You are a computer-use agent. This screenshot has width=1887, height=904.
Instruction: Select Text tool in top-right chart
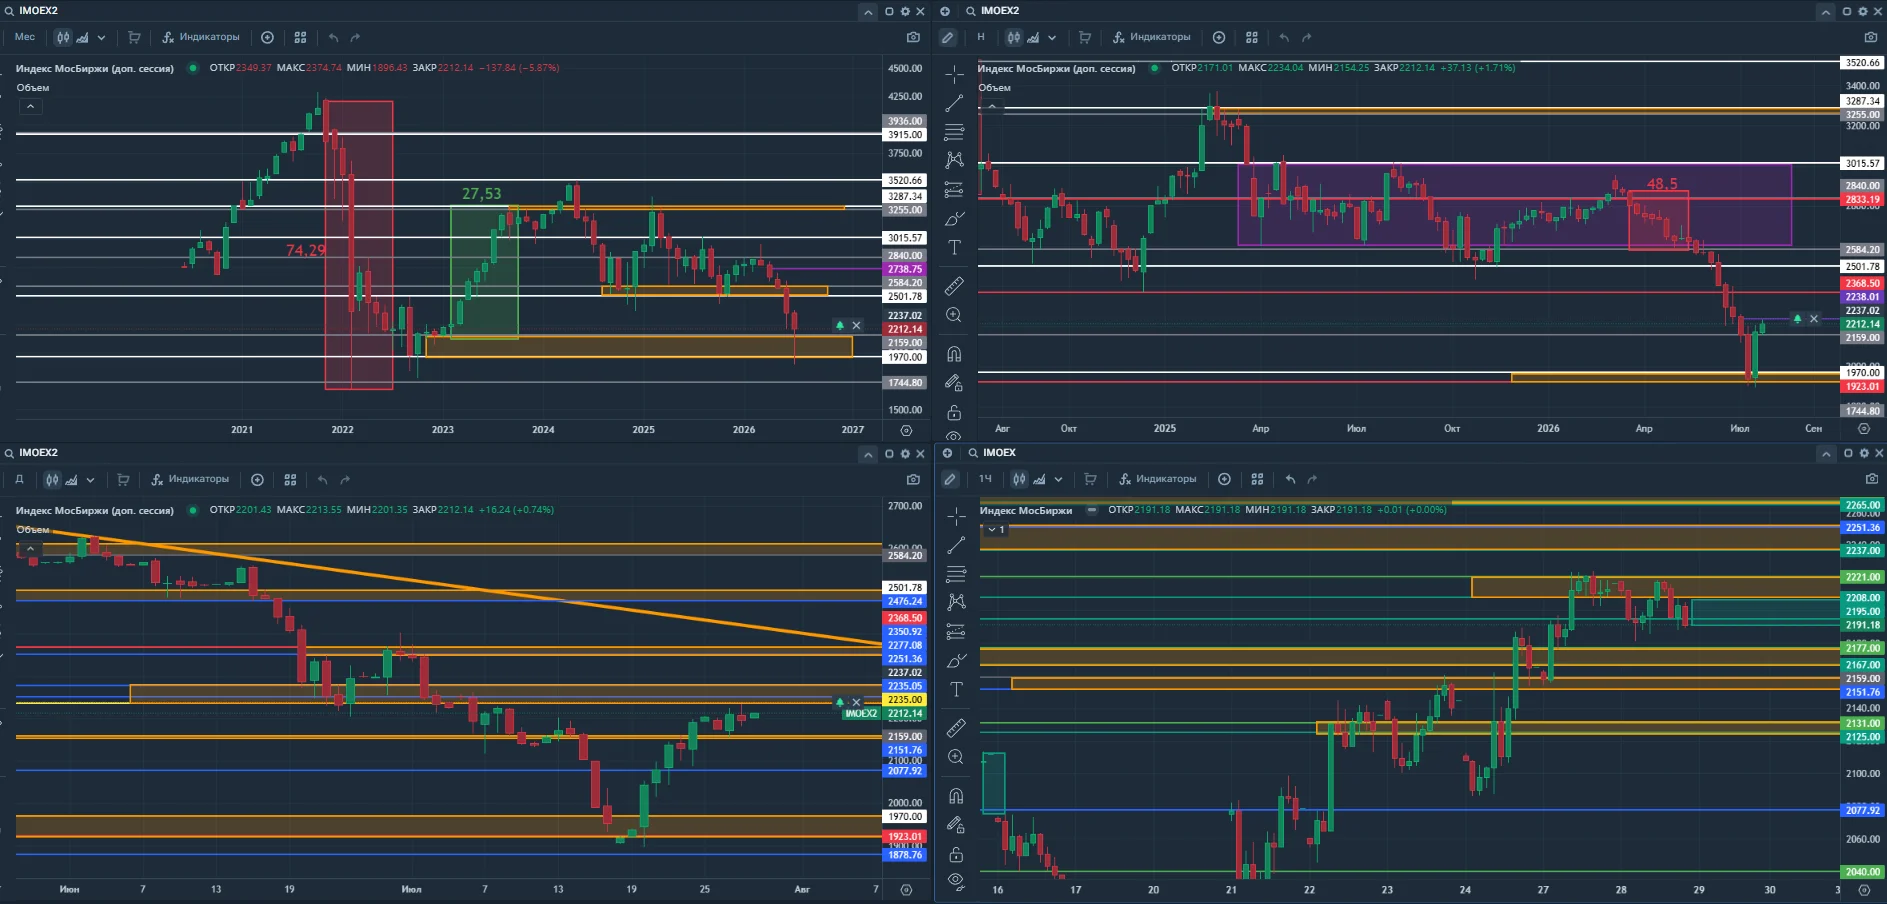[x=955, y=247]
